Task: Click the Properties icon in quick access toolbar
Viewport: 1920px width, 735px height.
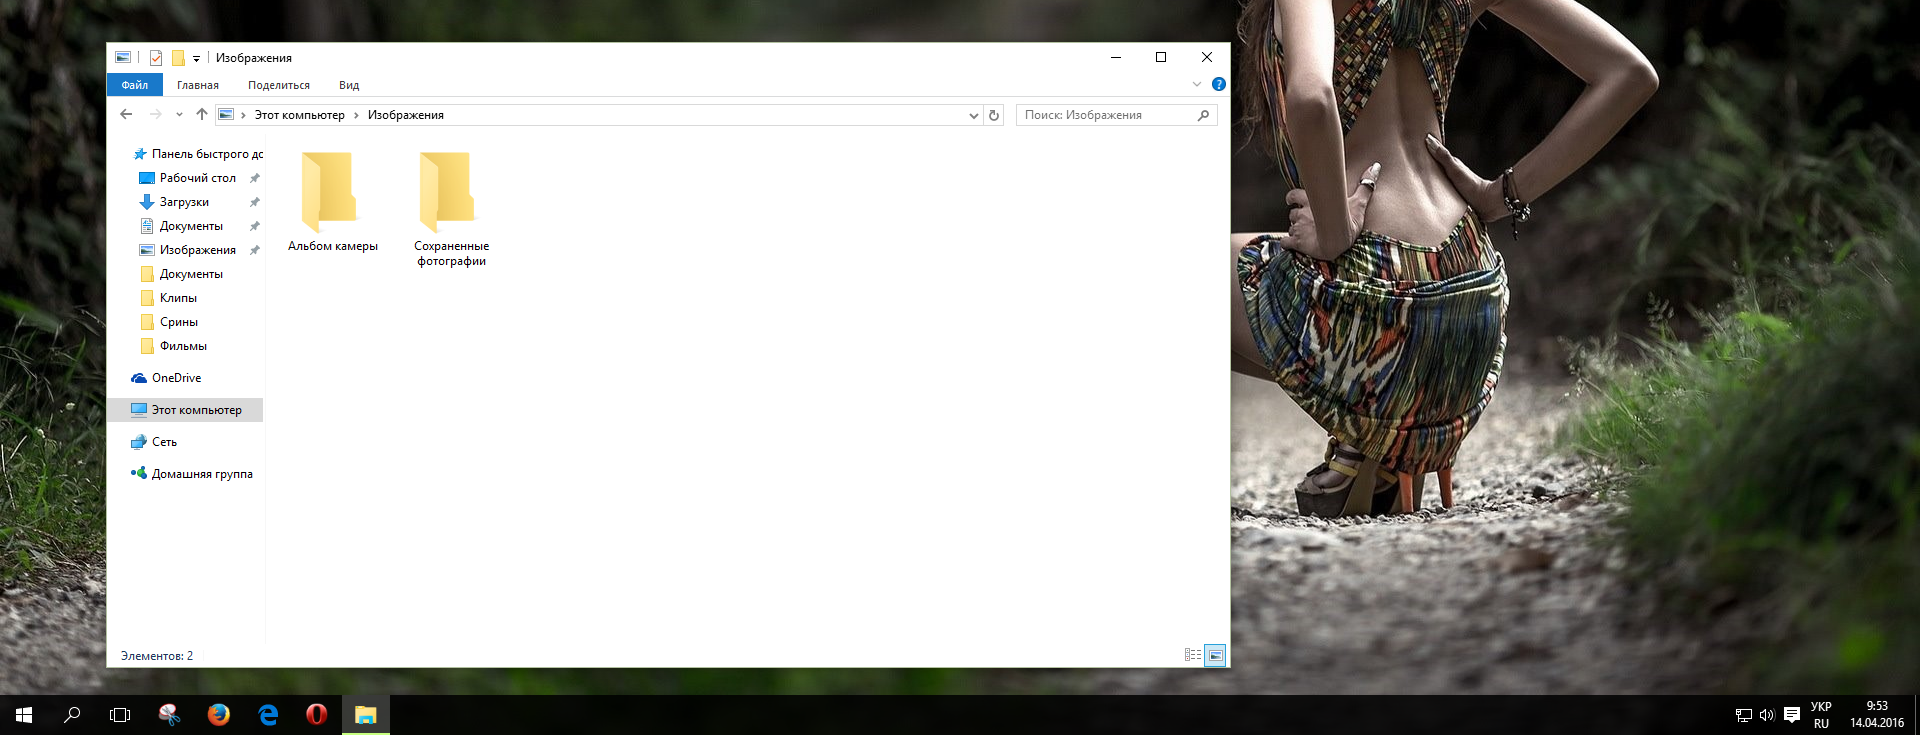Action: [156, 58]
